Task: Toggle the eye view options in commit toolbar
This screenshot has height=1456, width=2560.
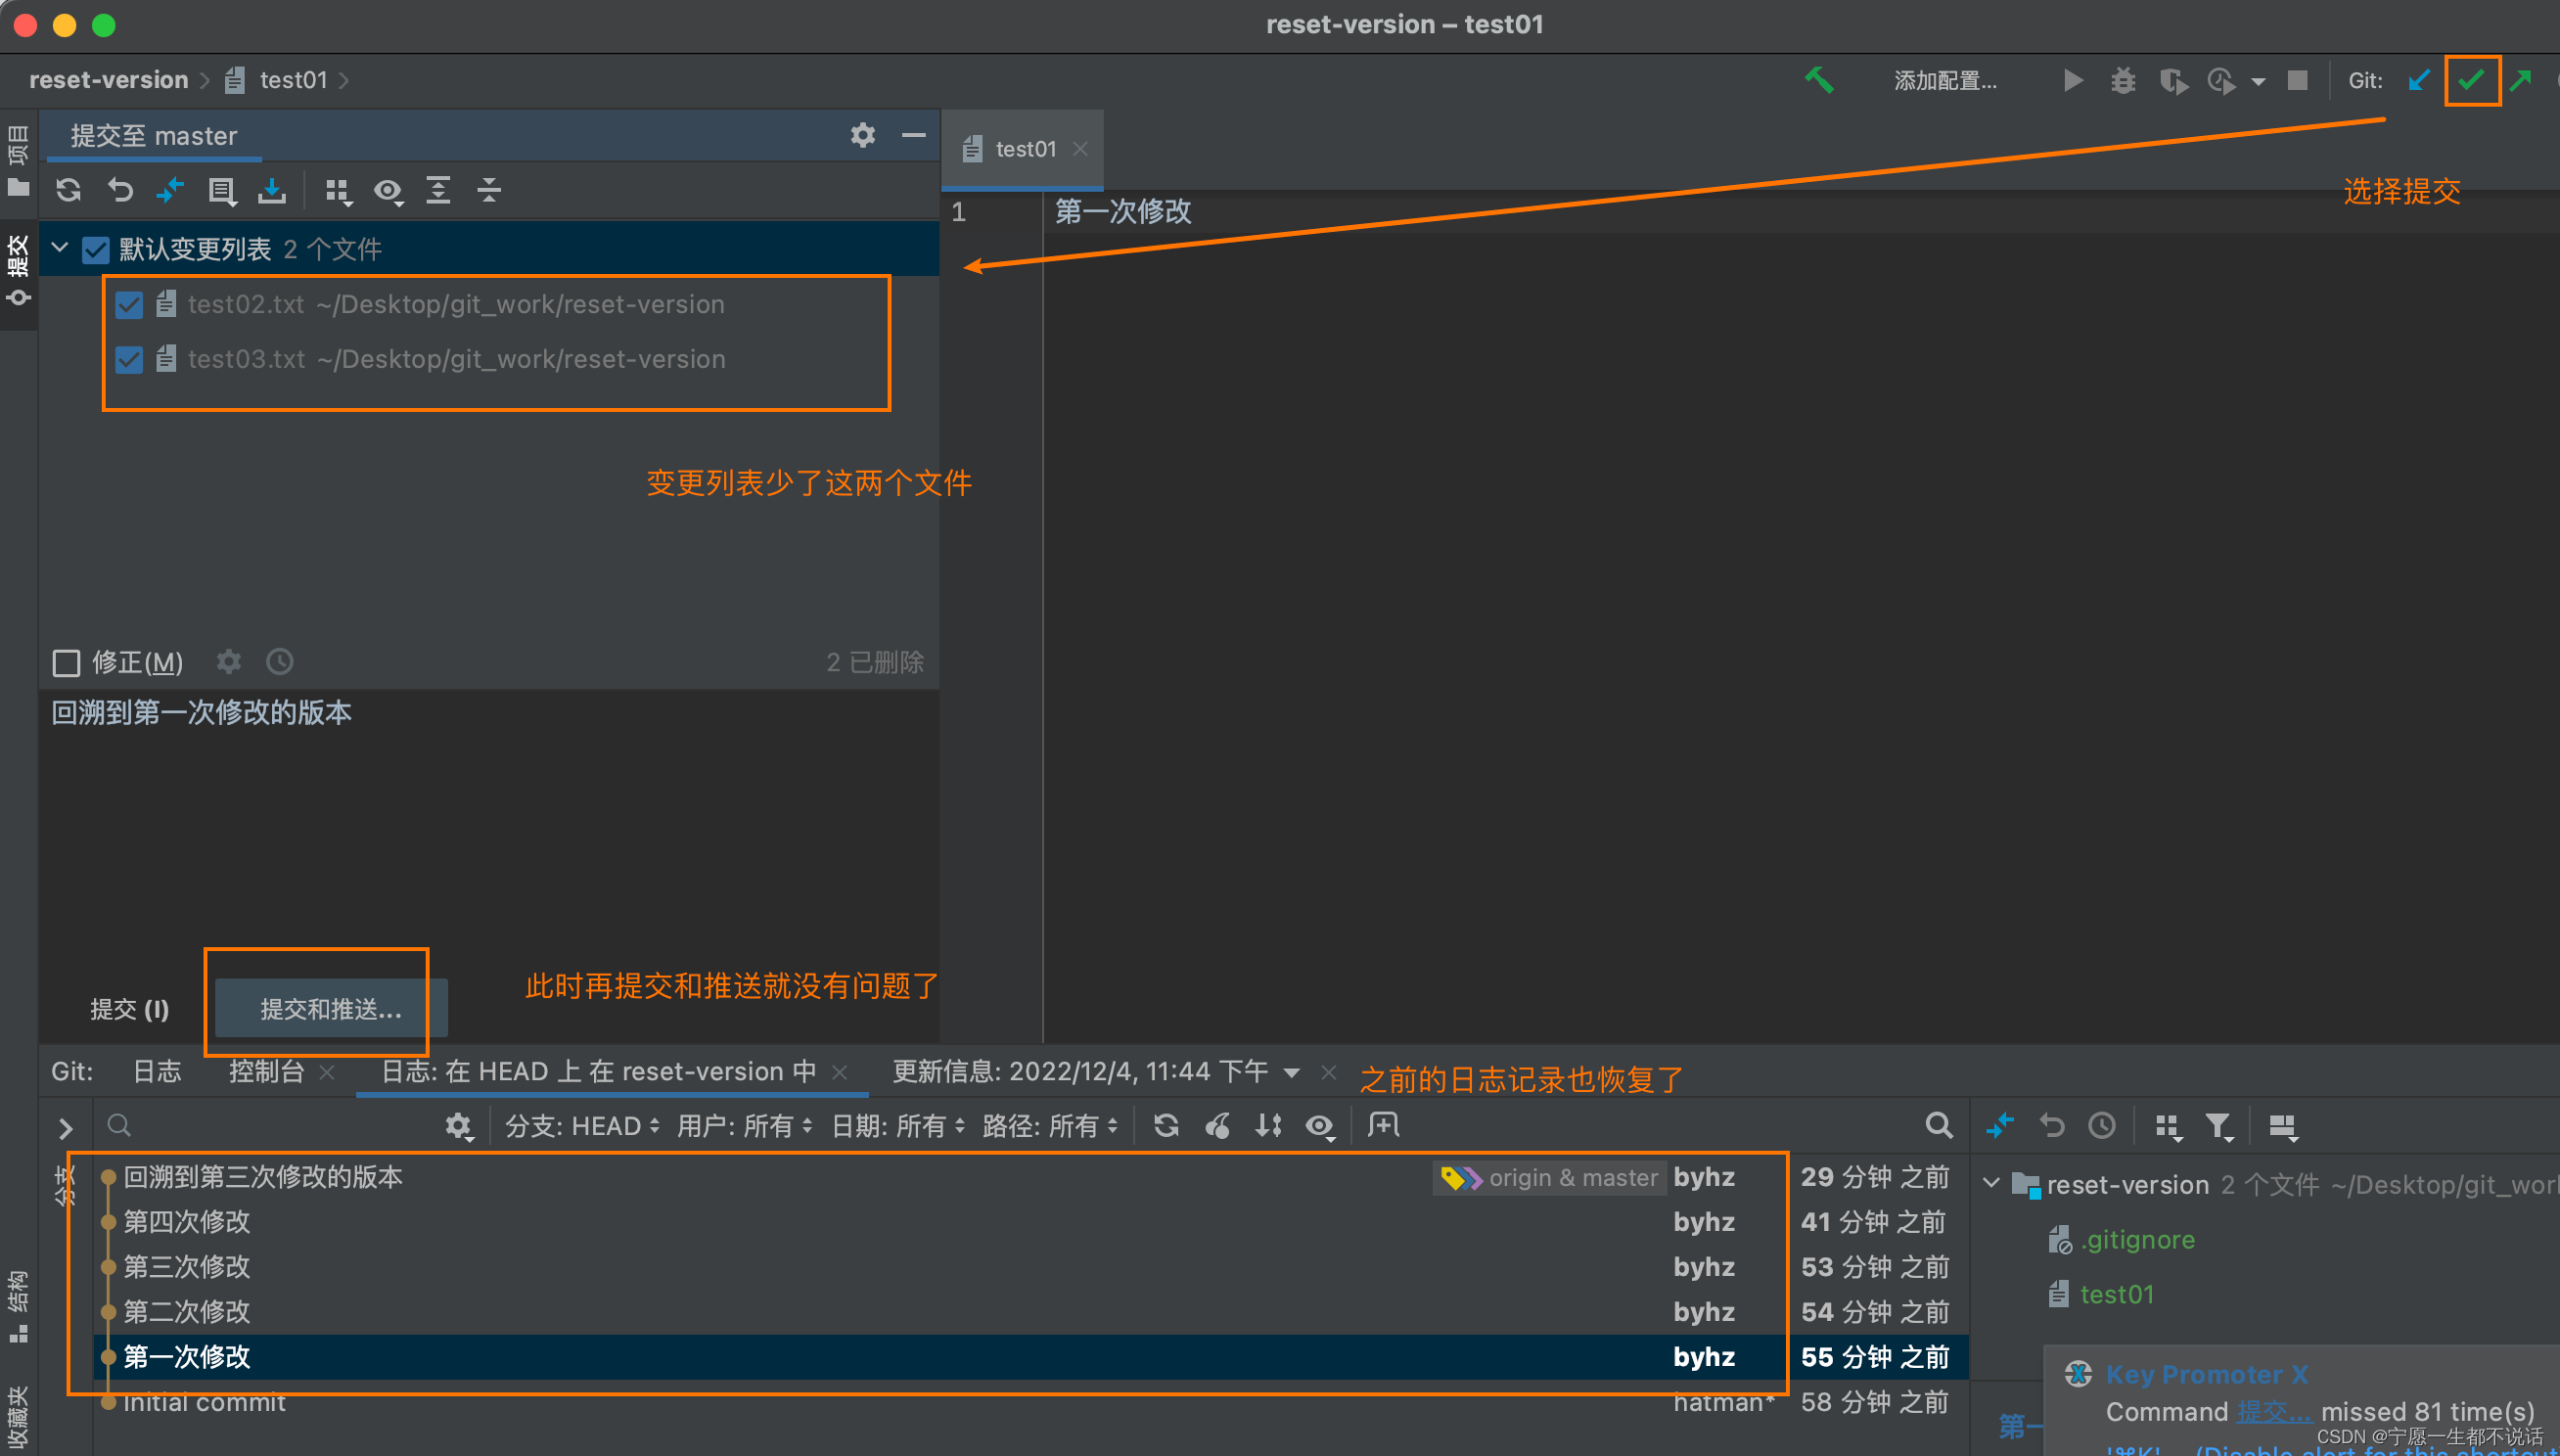Action: coord(389,190)
